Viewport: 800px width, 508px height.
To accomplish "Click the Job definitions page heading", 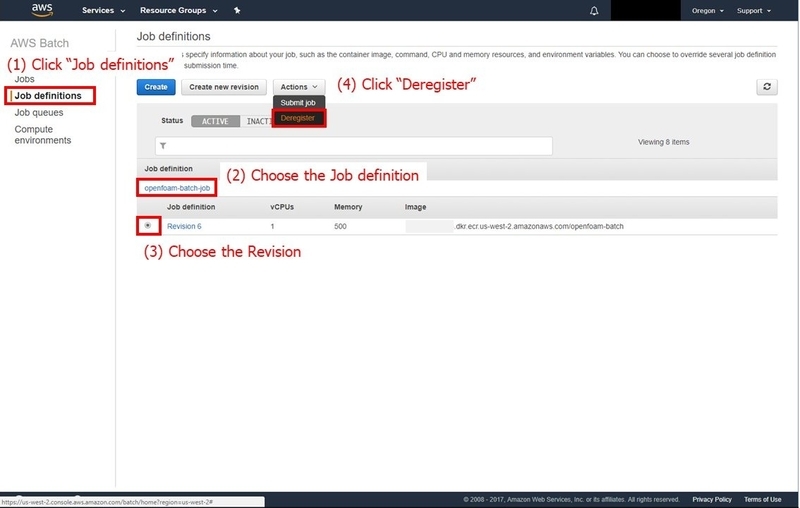I will [173, 36].
